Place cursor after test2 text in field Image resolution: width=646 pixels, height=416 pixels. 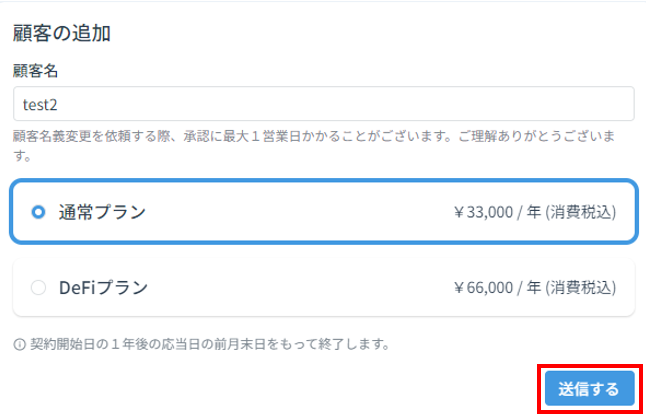point(59,105)
